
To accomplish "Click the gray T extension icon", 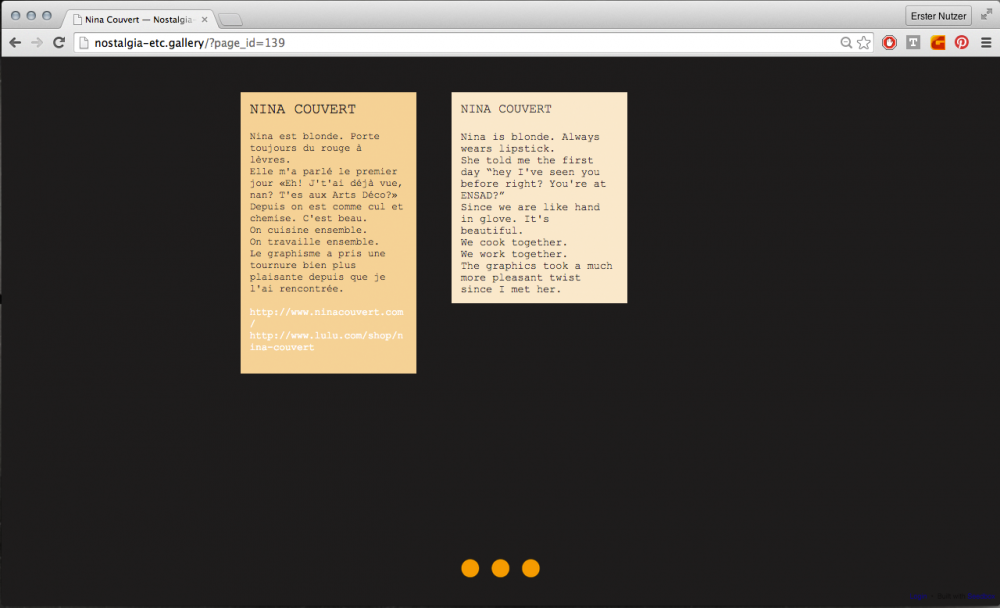I will (913, 42).
